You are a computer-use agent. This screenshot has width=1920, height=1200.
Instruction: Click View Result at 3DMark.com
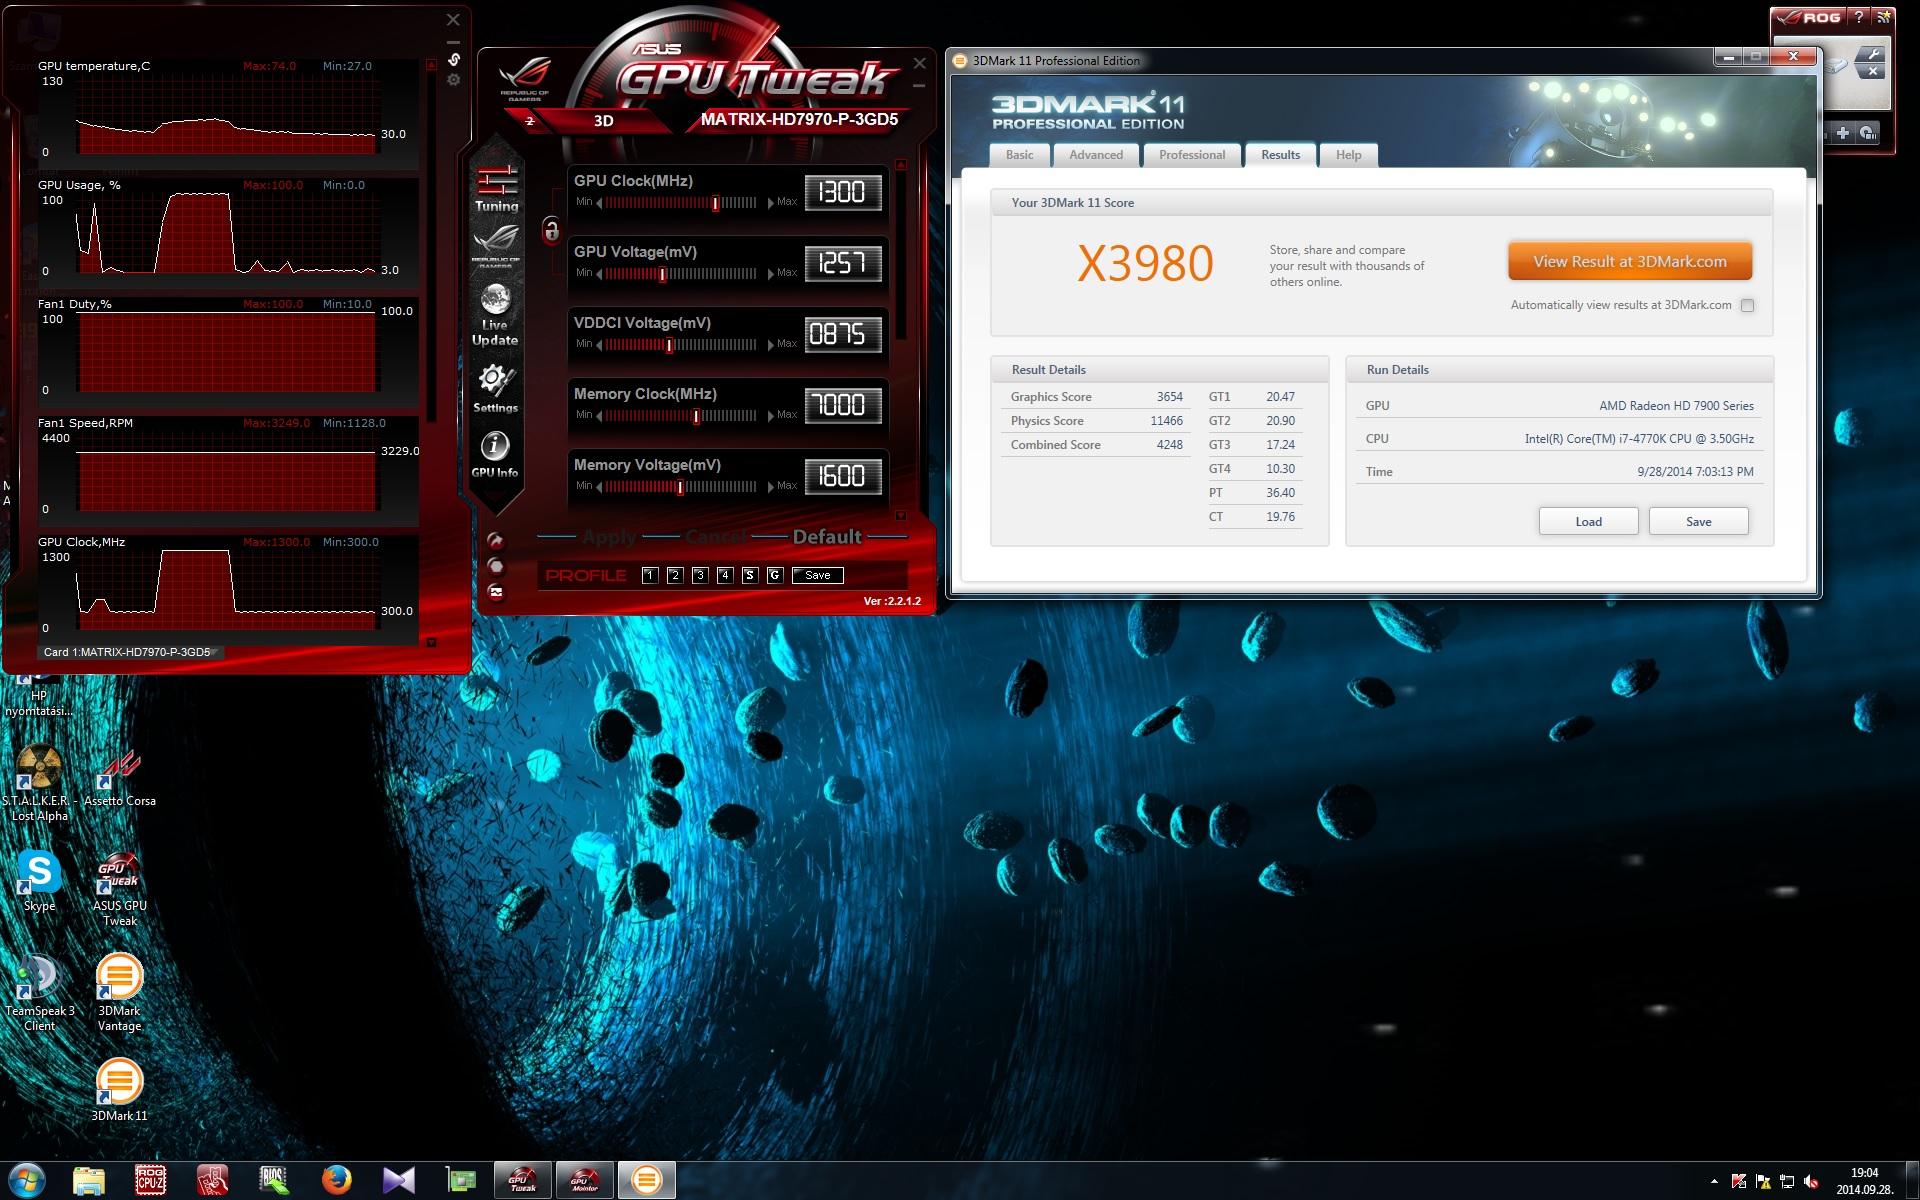1630,262
